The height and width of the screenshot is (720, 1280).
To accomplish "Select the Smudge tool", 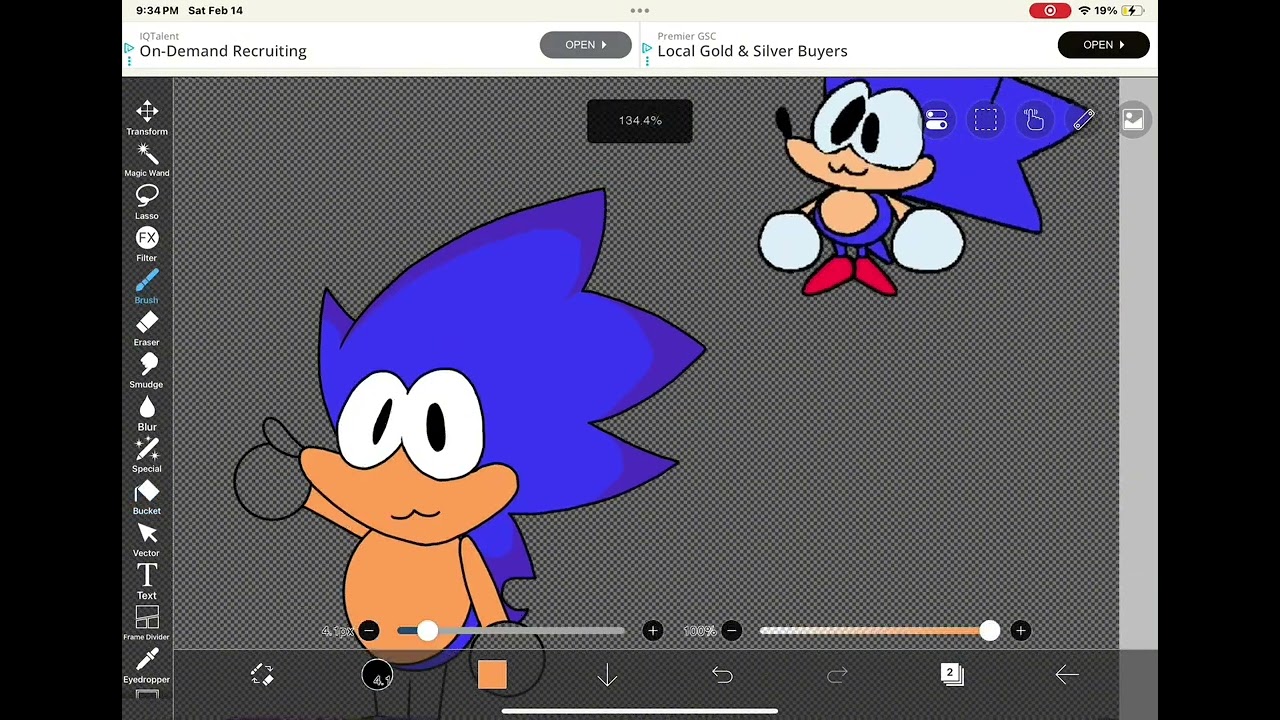I will click(x=147, y=371).
